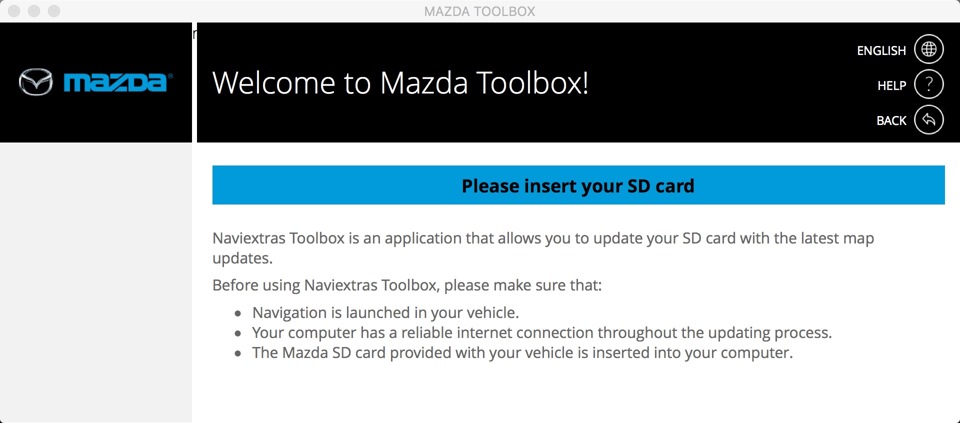Screen dimensions: 960x423
Task: Click the globe language icon
Action: point(929,50)
